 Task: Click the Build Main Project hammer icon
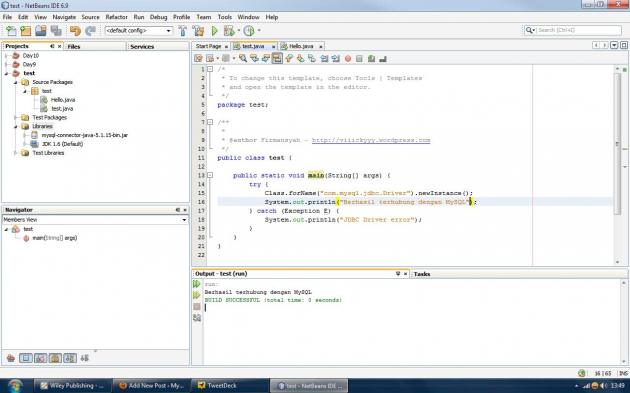(x=183, y=31)
